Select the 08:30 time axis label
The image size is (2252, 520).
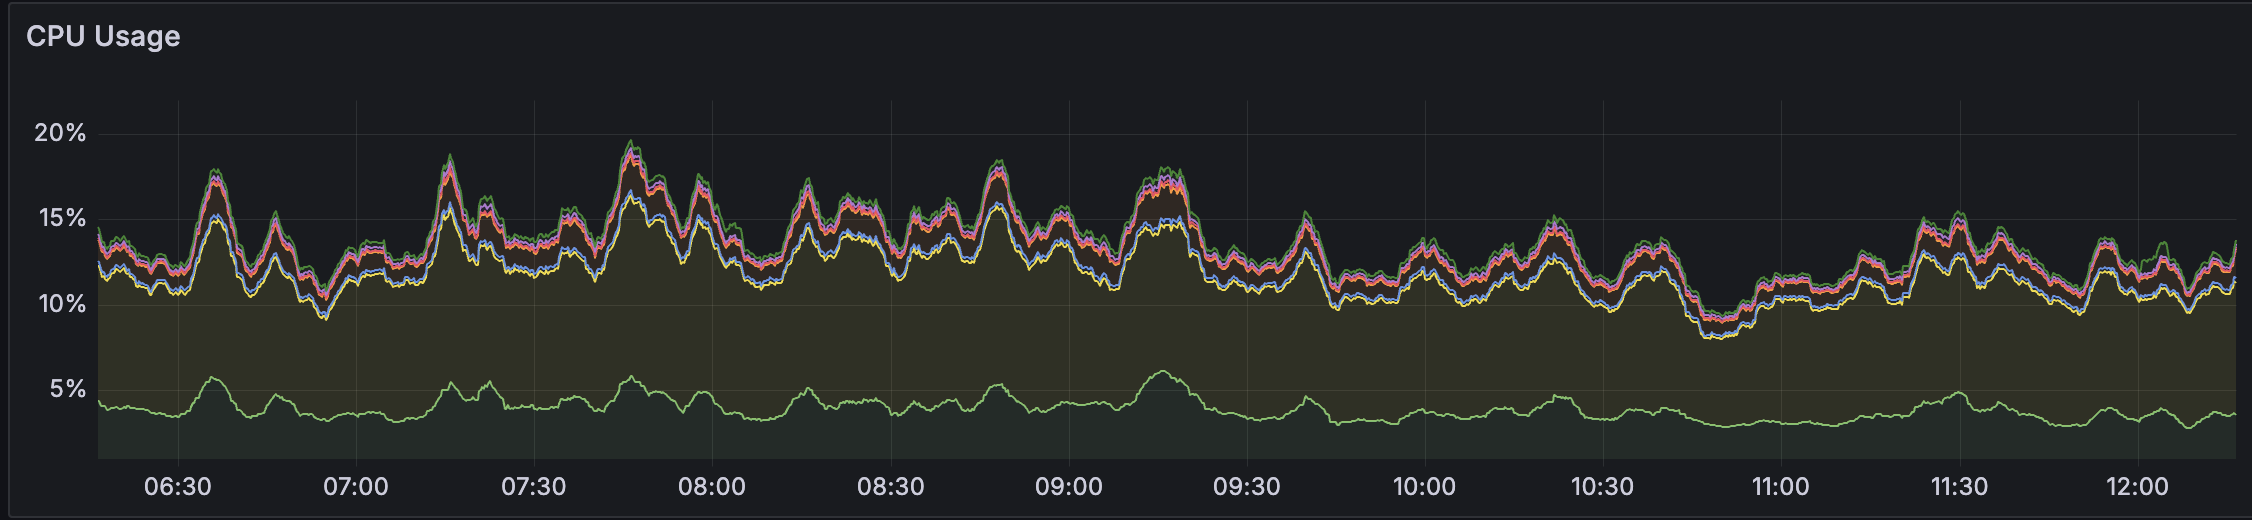click(x=890, y=487)
